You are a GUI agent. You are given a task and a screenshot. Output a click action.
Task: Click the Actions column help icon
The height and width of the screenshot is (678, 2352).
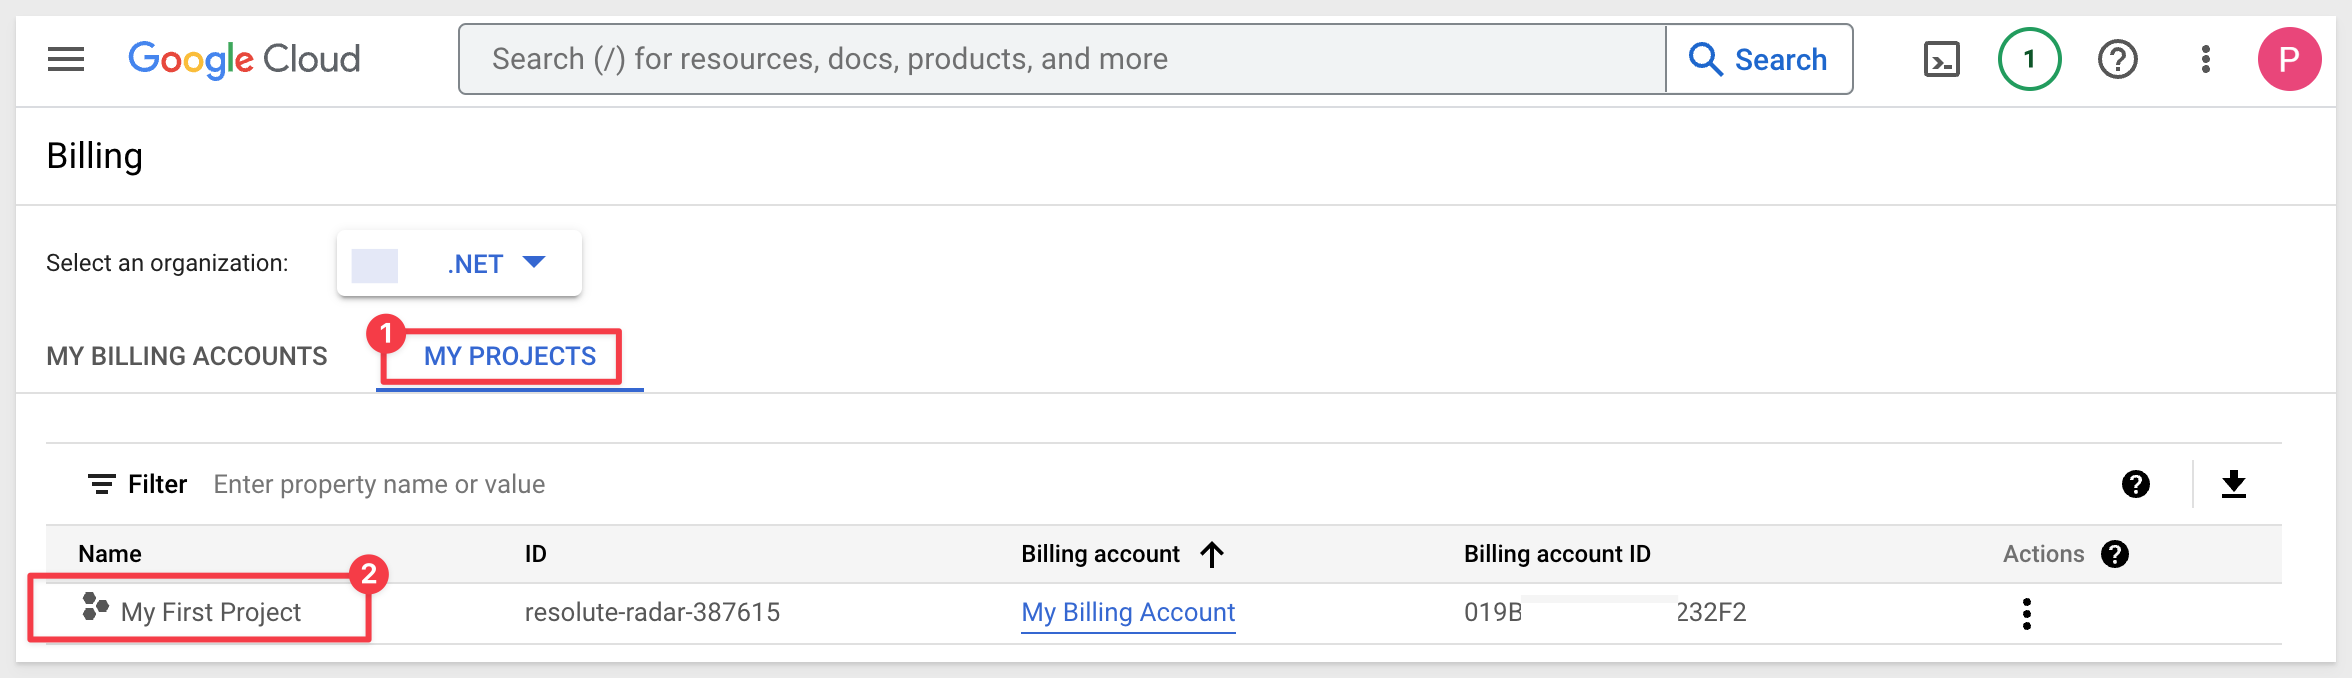coord(2114,554)
